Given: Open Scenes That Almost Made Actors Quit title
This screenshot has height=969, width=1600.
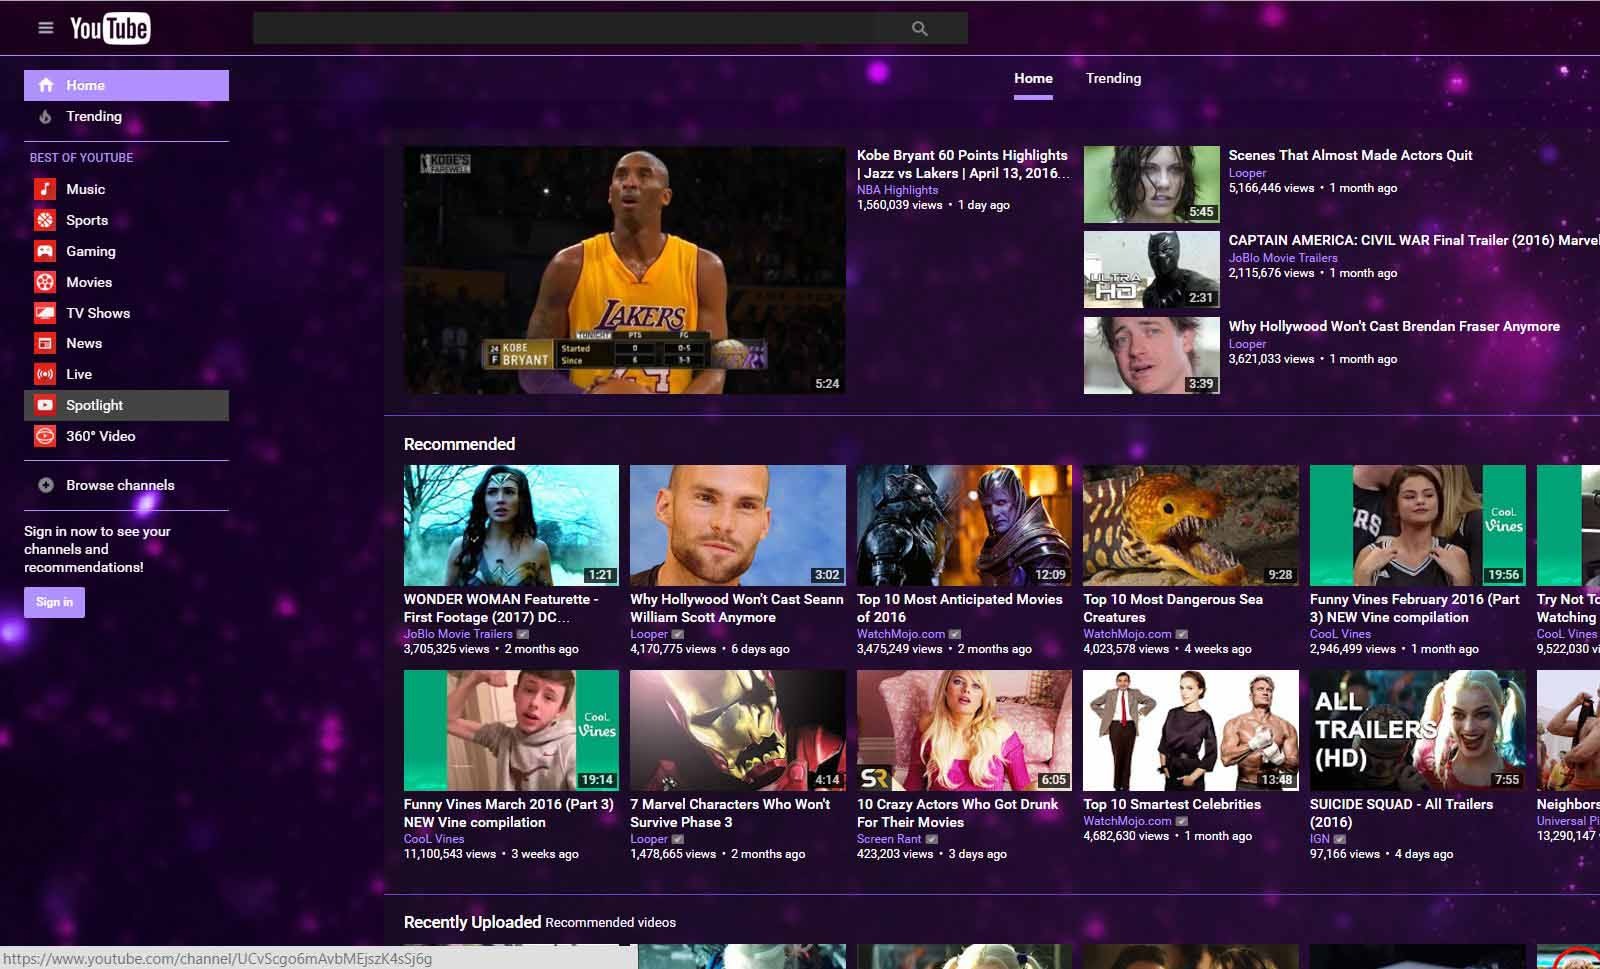Looking at the screenshot, I should coord(1350,155).
